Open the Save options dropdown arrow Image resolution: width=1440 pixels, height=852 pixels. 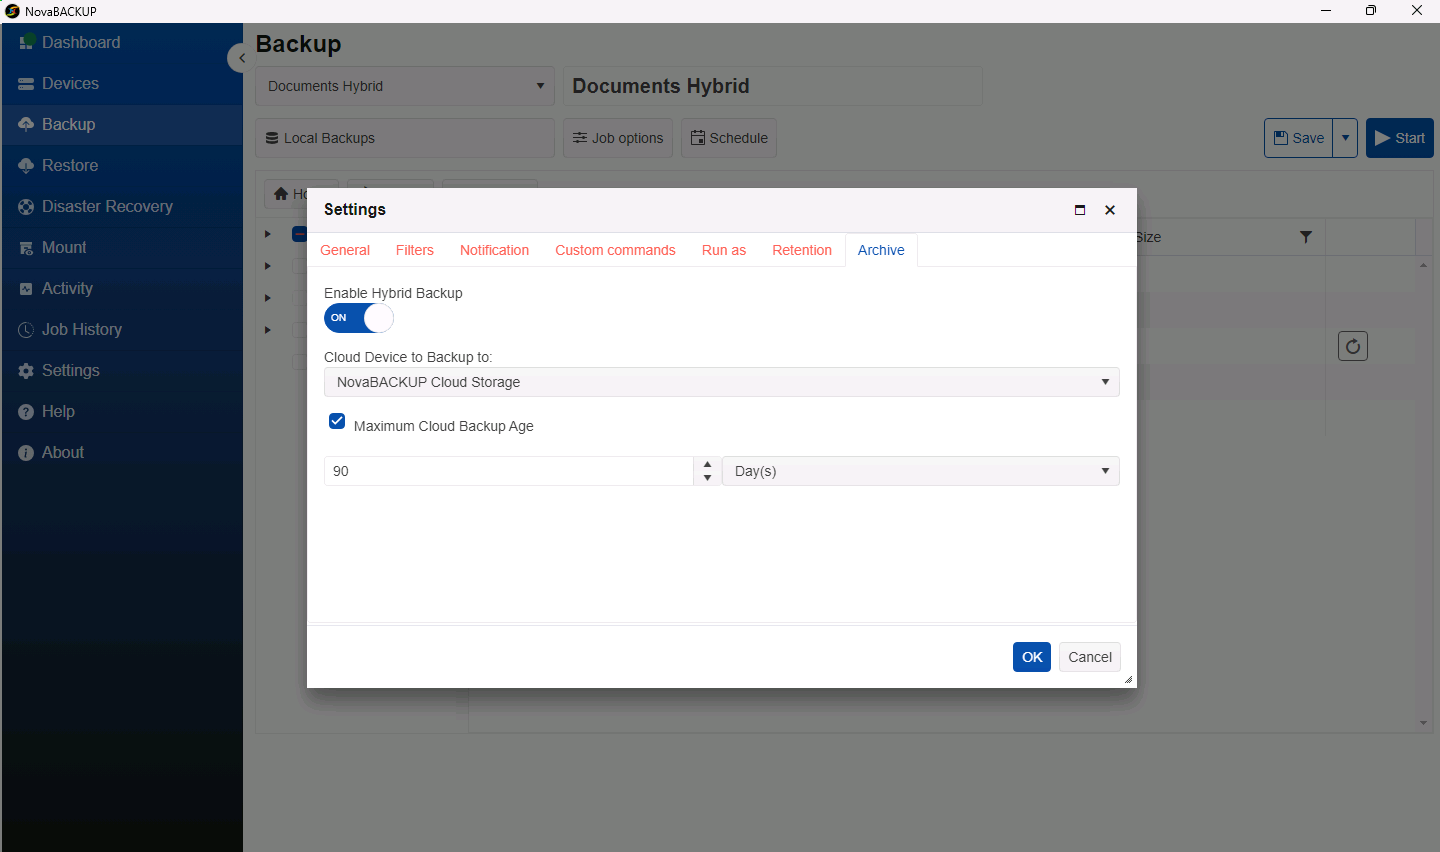point(1346,138)
